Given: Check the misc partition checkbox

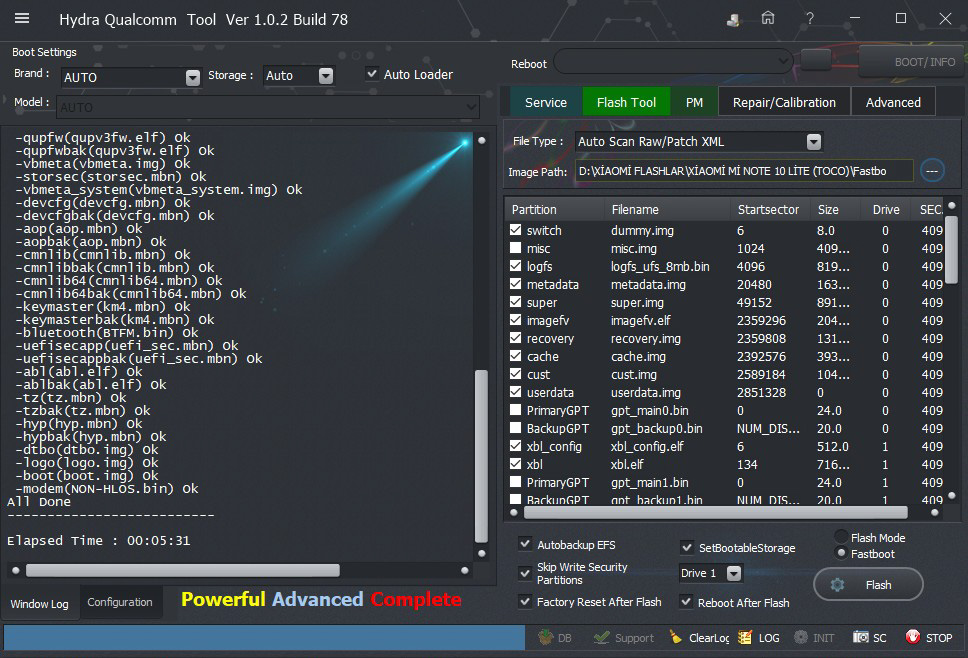Looking at the screenshot, I should (x=515, y=248).
